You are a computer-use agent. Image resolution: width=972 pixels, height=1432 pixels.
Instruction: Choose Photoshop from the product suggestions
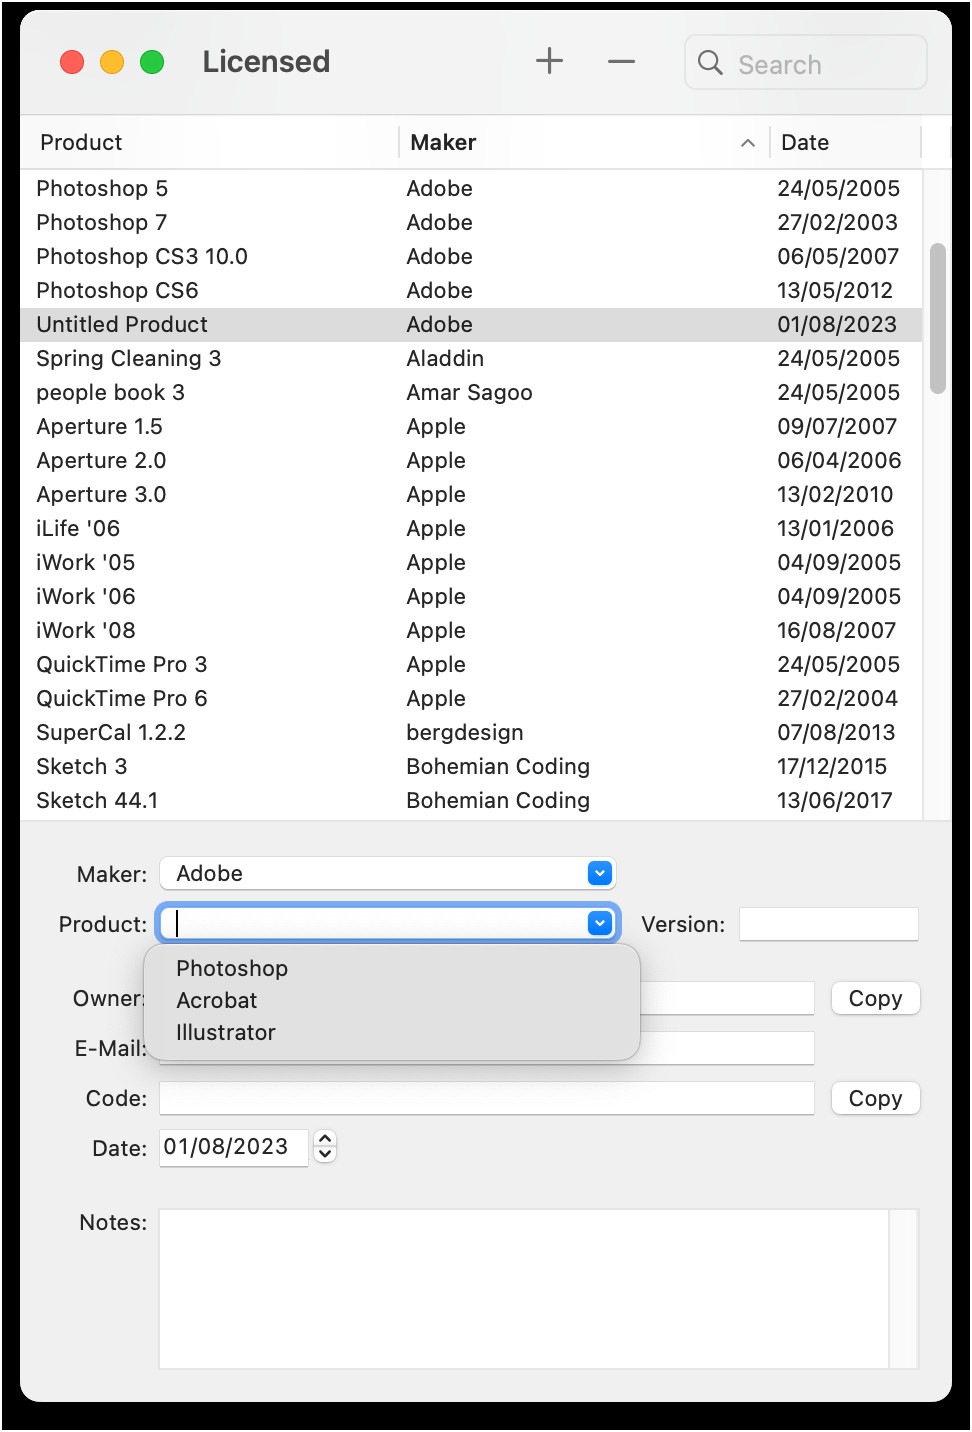click(x=232, y=968)
